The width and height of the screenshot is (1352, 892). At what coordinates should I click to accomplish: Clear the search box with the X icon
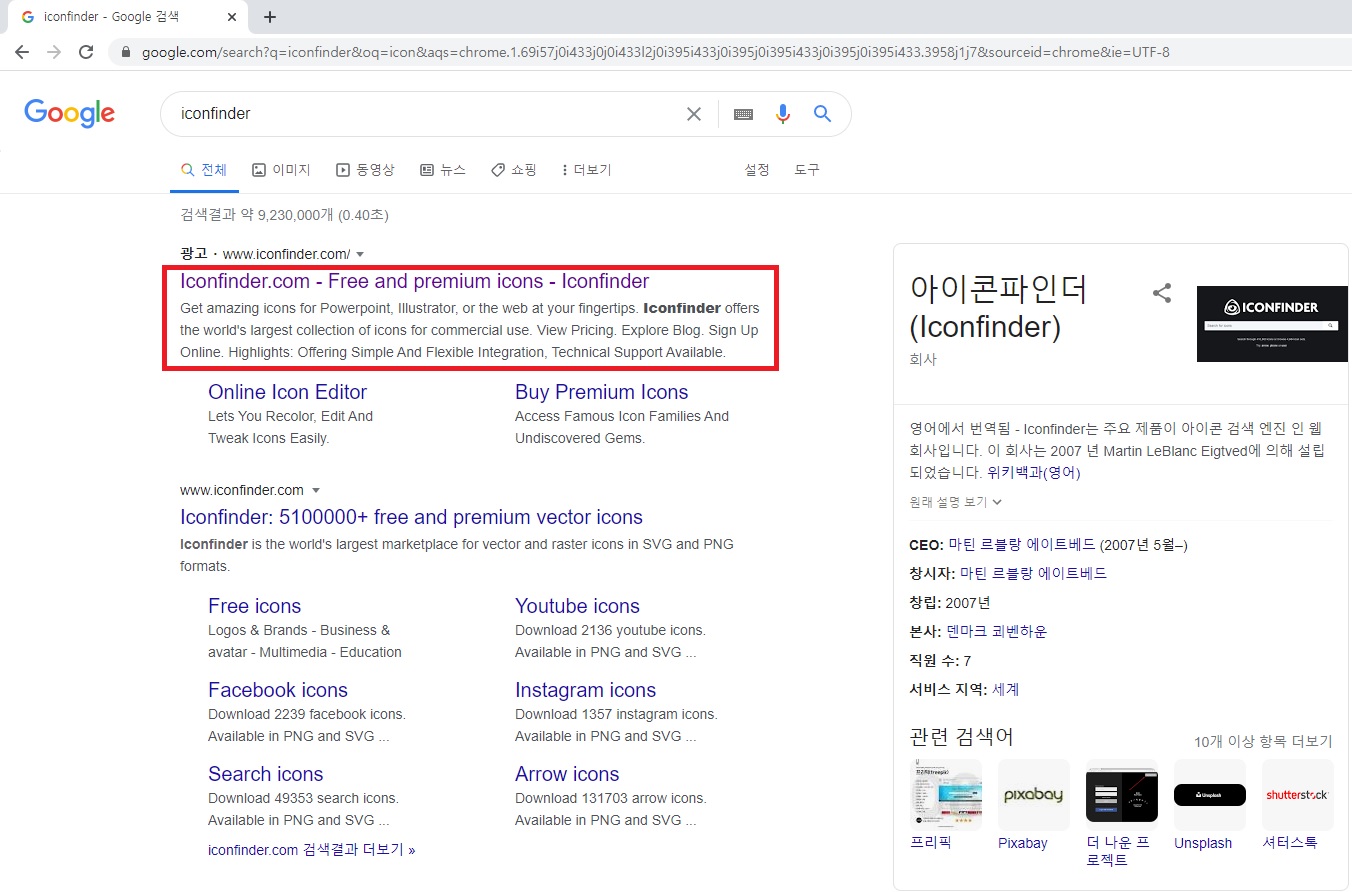[x=694, y=114]
